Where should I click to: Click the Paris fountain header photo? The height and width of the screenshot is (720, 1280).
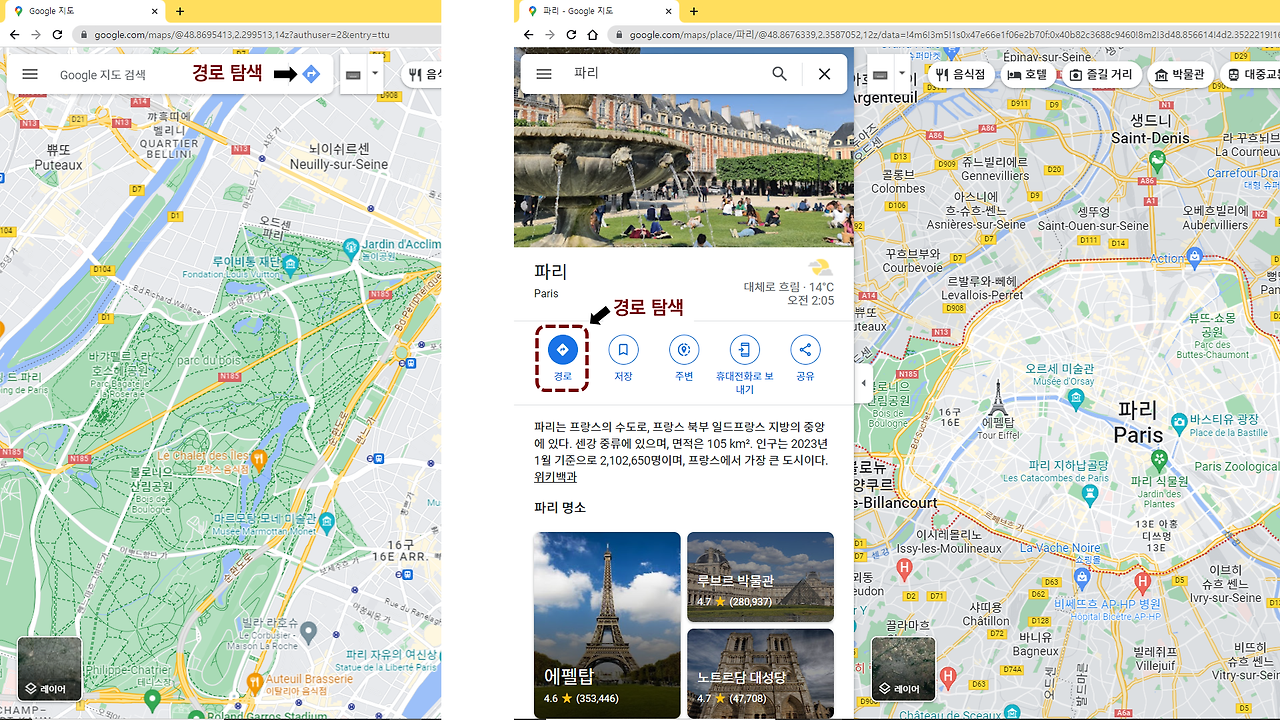[x=684, y=170]
